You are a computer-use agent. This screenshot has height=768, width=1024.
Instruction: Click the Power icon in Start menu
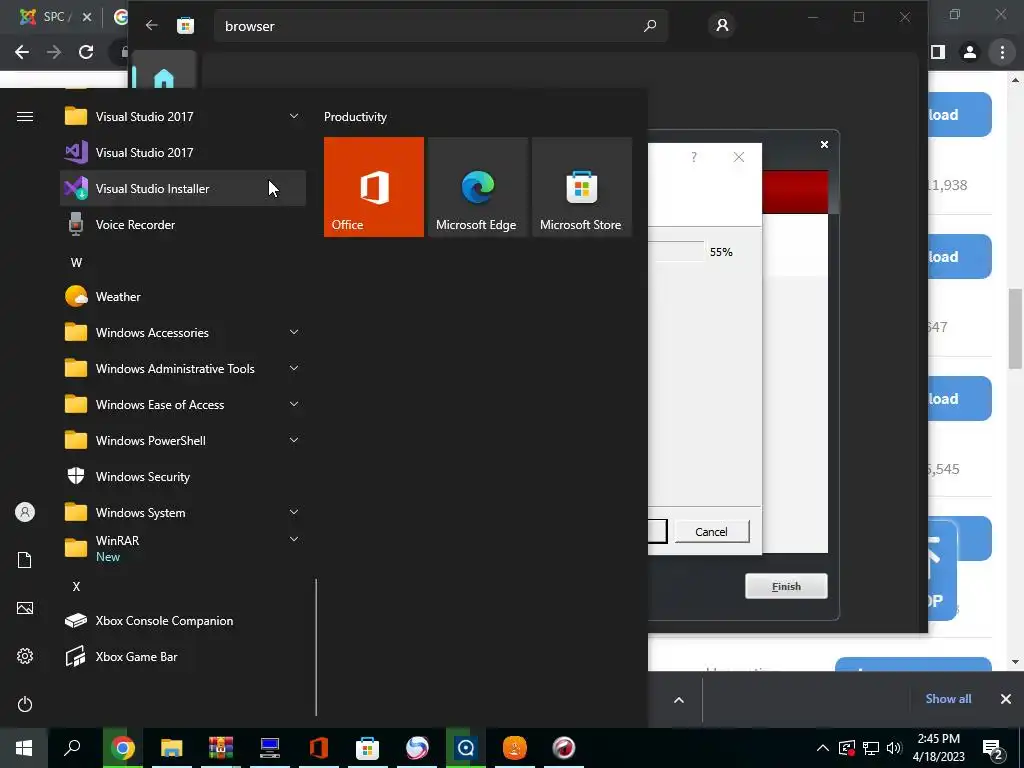(x=25, y=704)
